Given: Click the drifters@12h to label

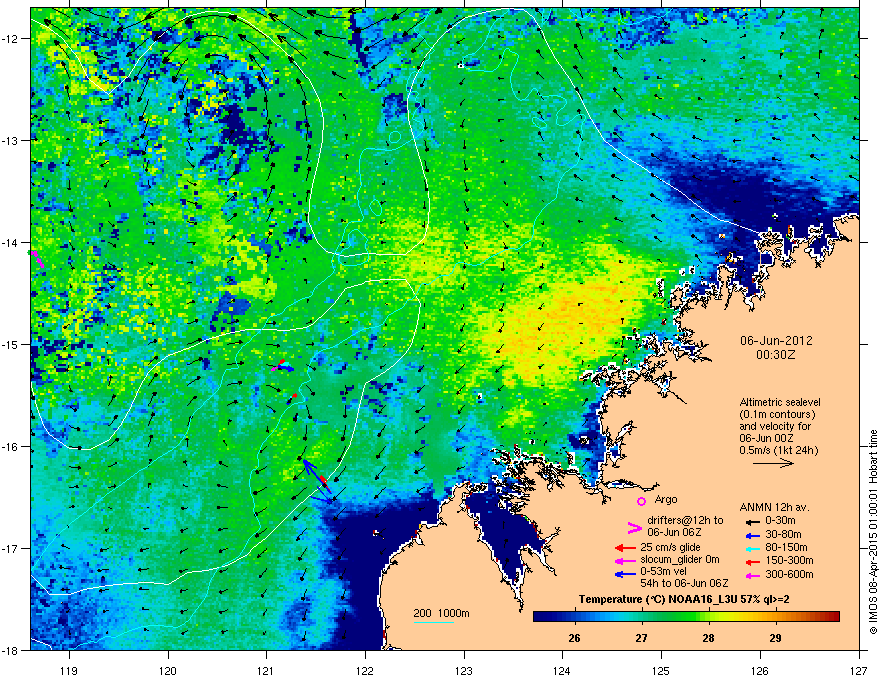Looking at the screenshot, I should (685, 520).
